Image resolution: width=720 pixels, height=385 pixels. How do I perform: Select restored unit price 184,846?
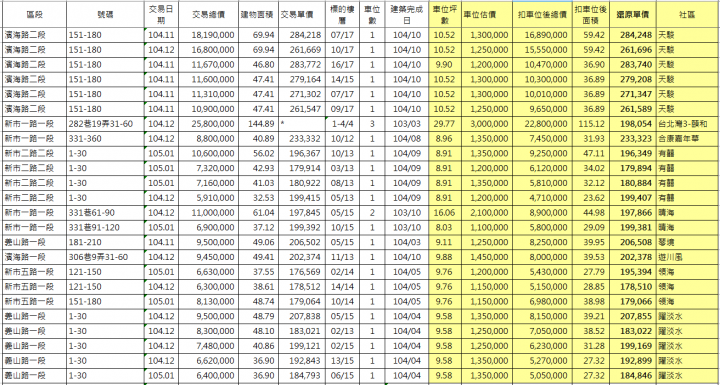pos(633,376)
